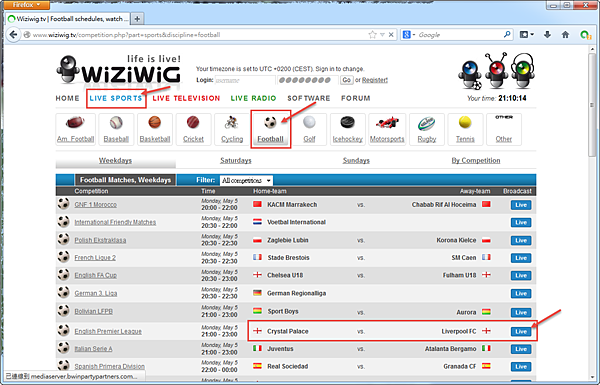Click the search magnifier in Google box

pos(507,34)
